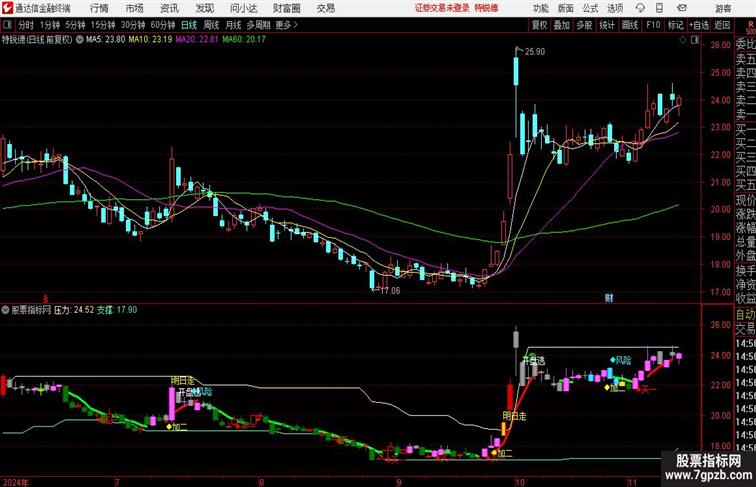756x487 pixels.
Task: Open the 版面 menu
Action: [566, 8]
